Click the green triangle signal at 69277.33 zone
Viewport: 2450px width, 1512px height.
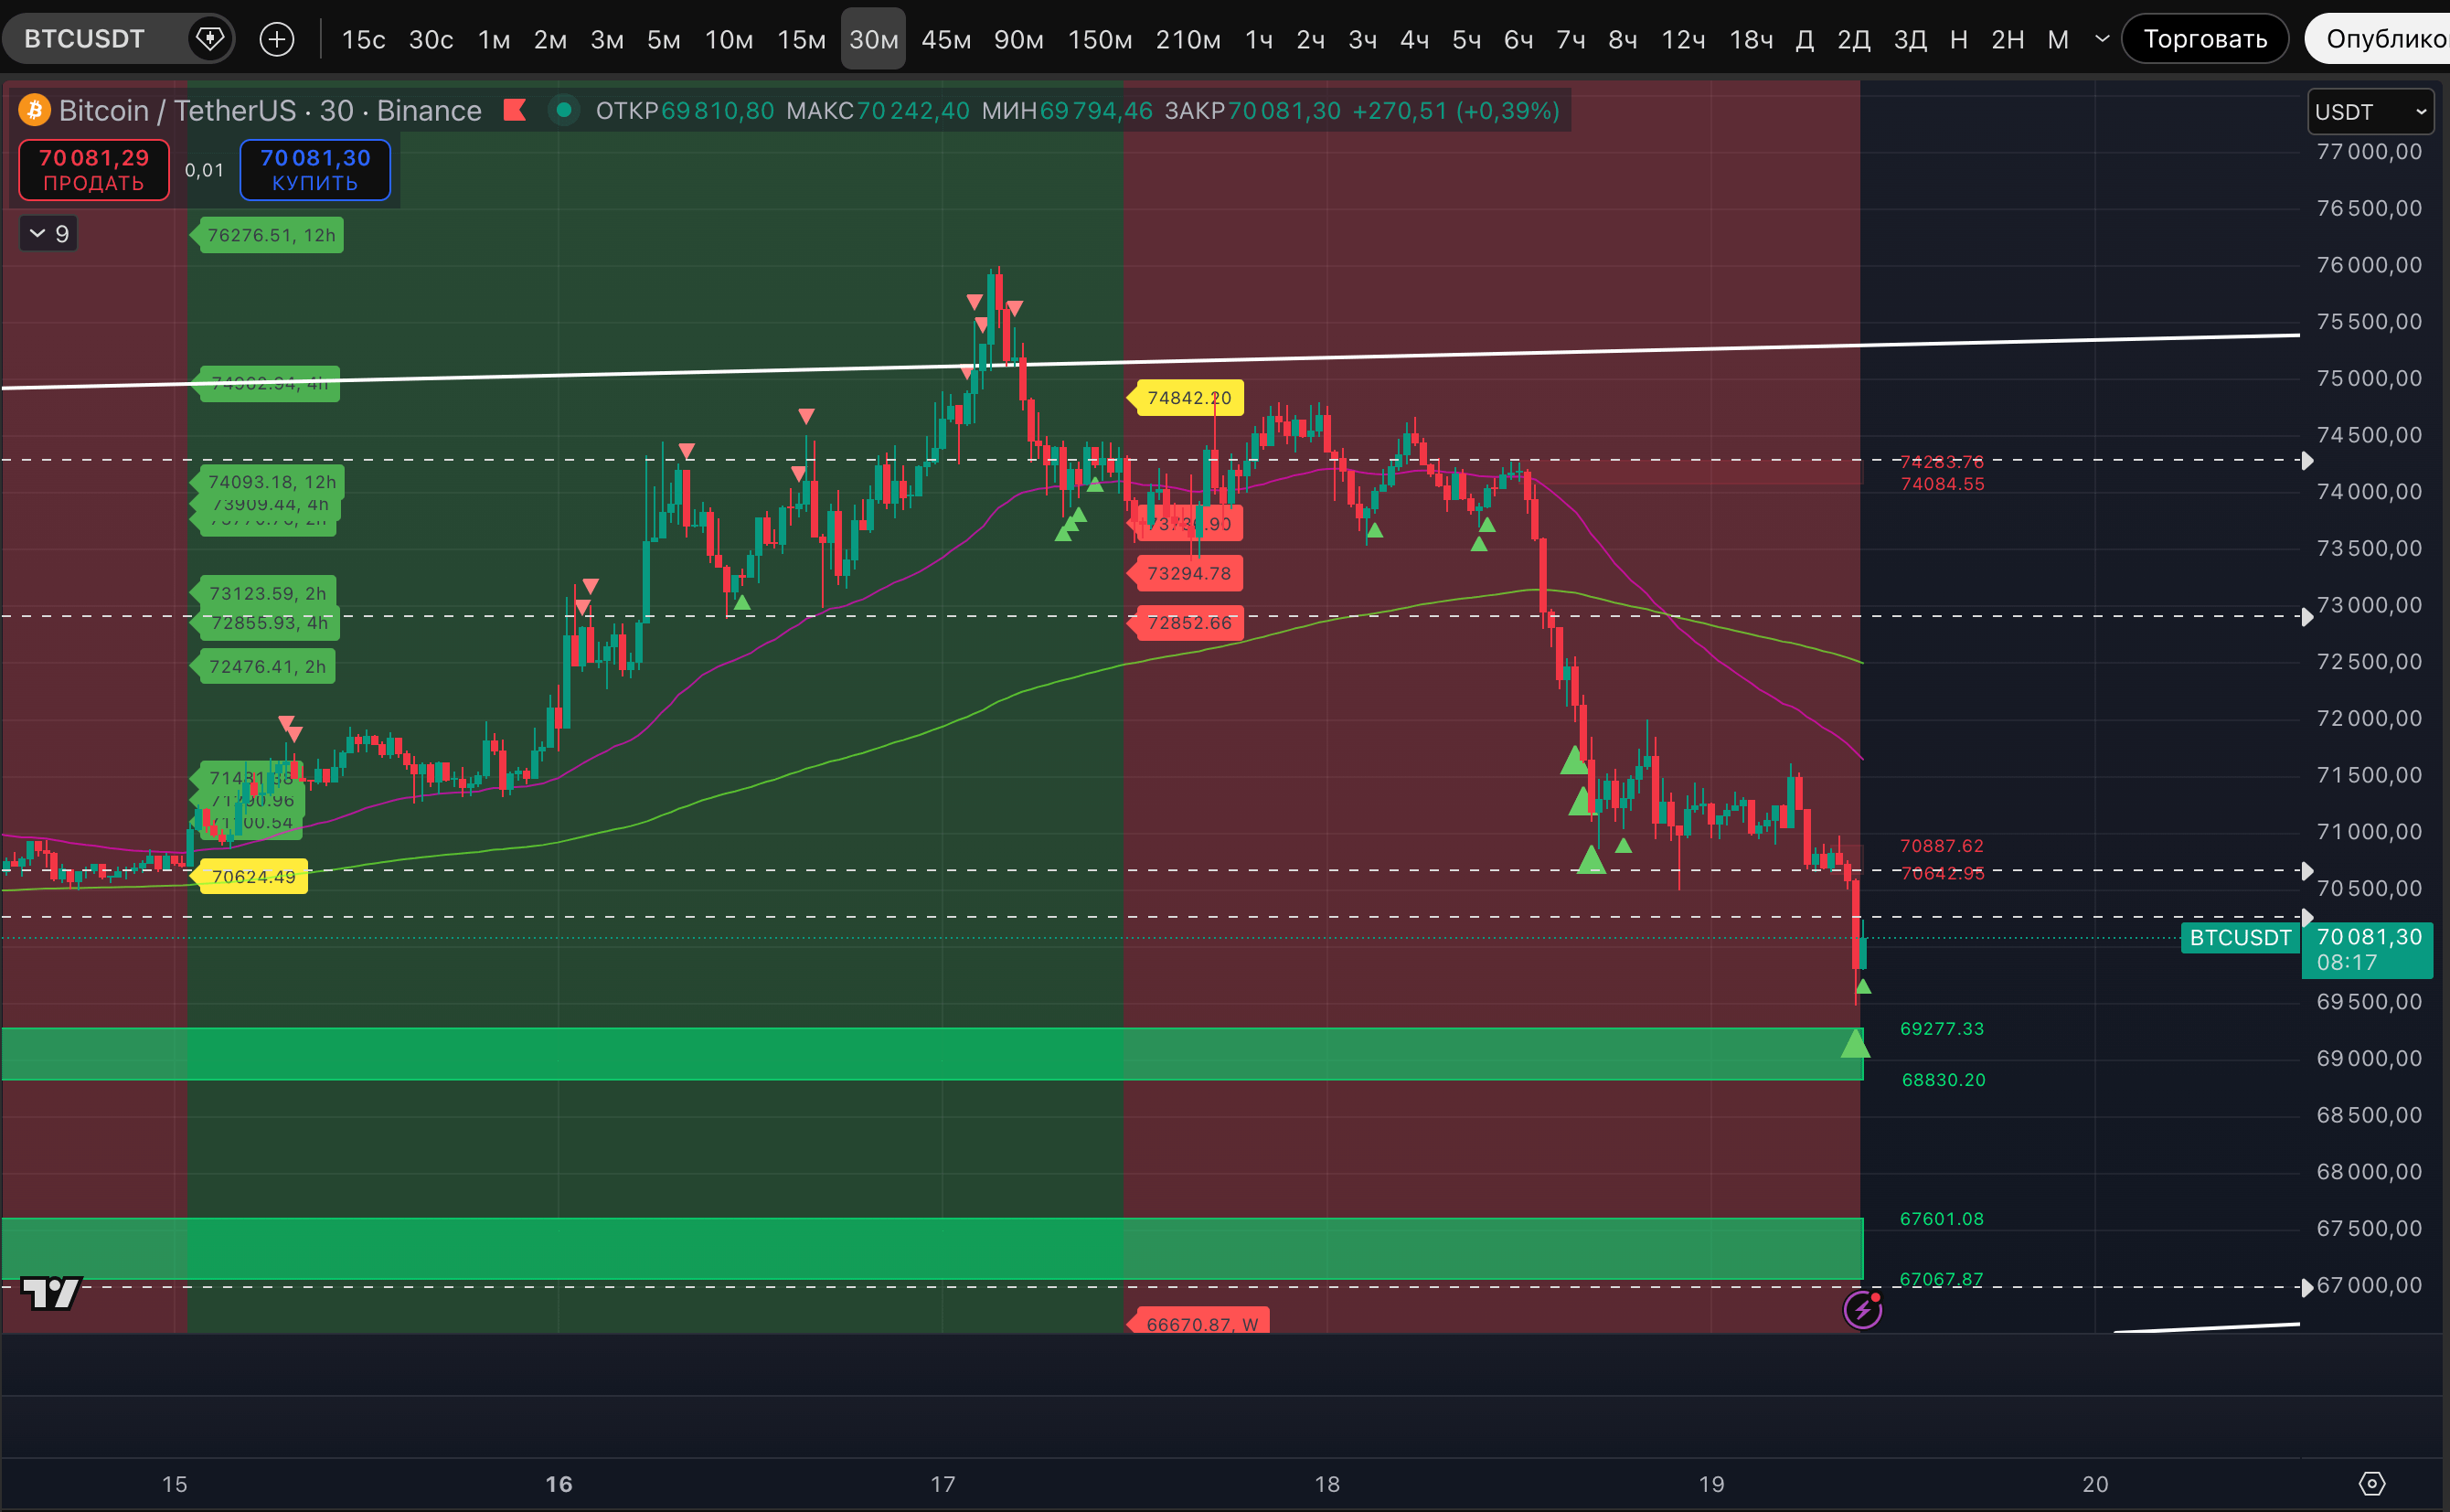tap(1855, 1045)
